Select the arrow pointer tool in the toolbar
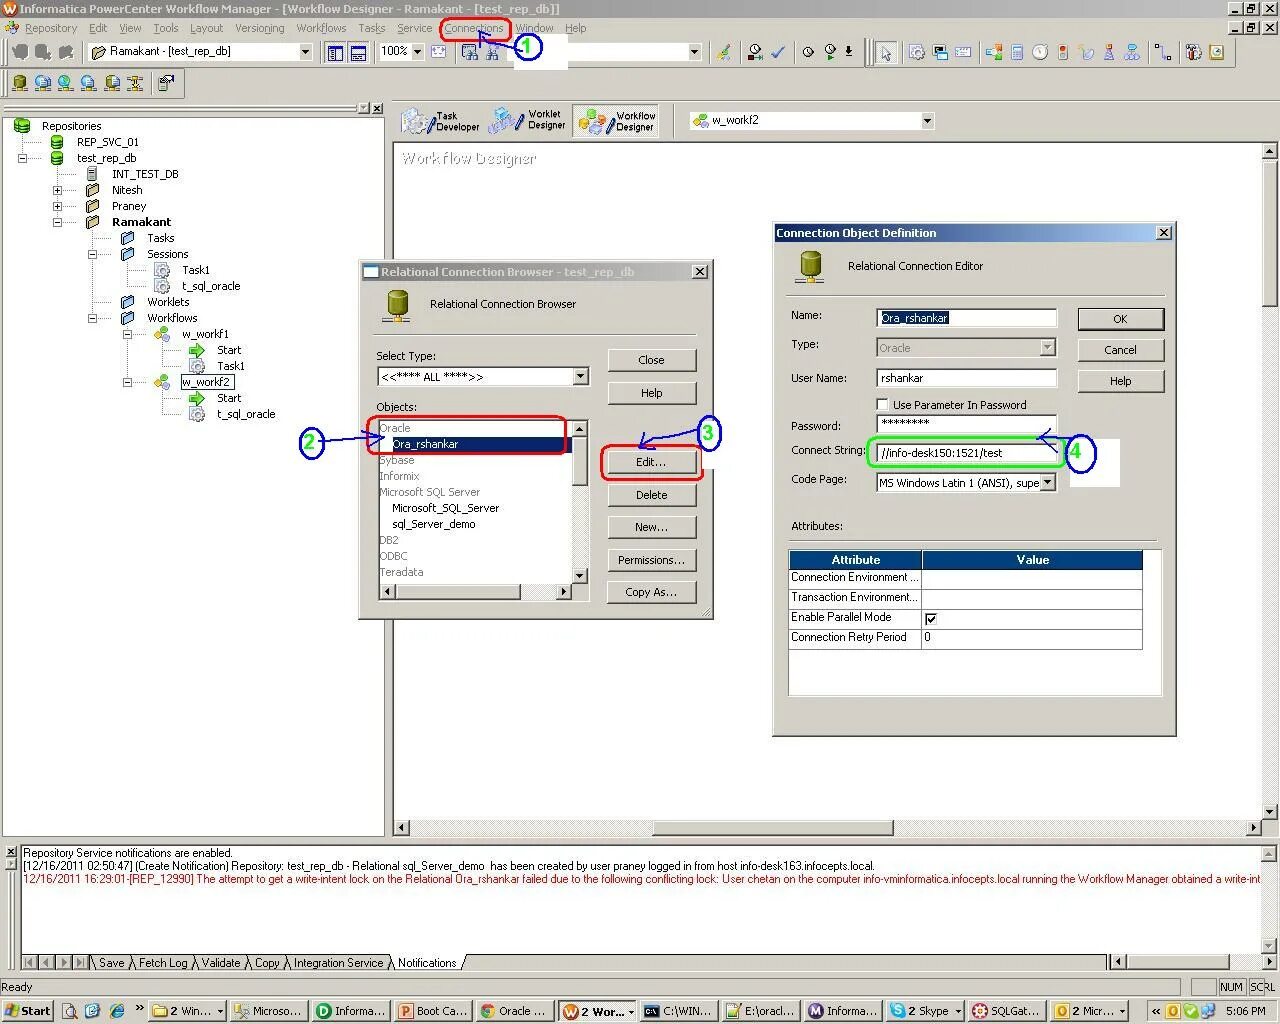1280x1024 pixels. (885, 52)
